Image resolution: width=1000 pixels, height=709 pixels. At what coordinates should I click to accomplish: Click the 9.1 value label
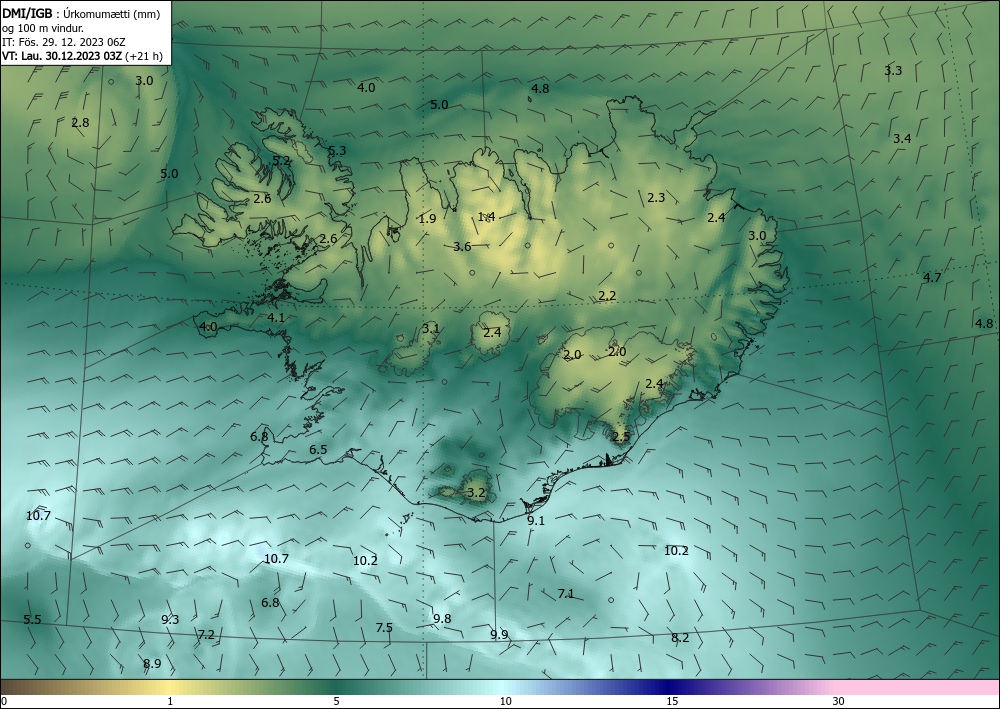[x=536, y=520]
